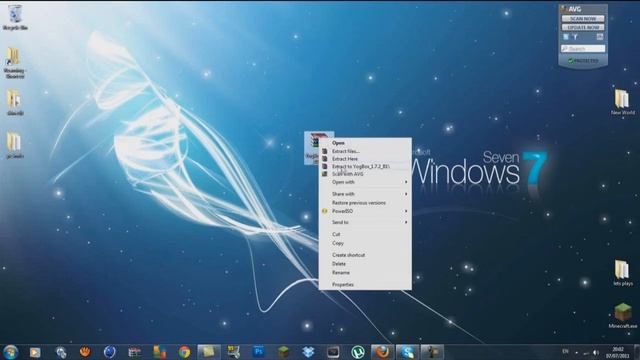Open the New World folder on desktop

622,102
